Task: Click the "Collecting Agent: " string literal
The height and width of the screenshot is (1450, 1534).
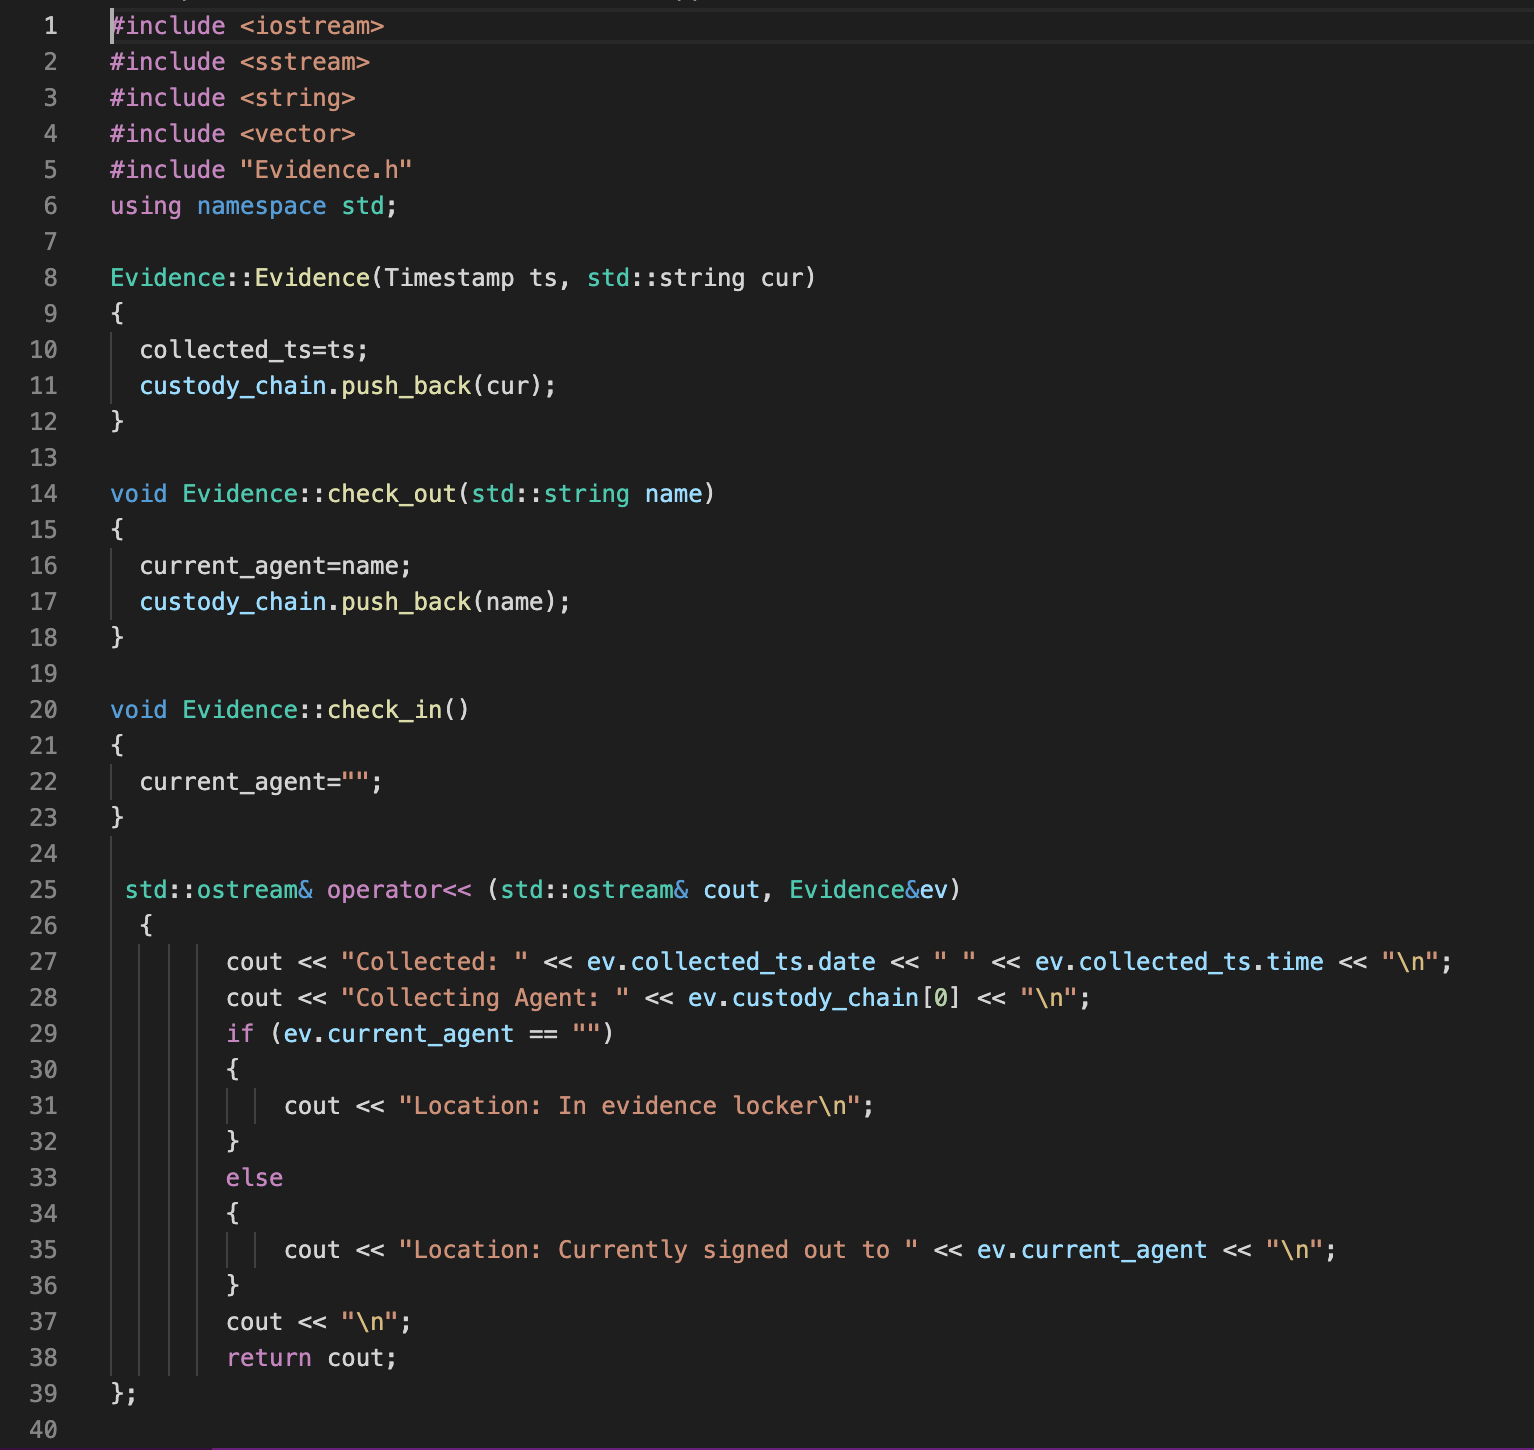Action: point(486,998)
